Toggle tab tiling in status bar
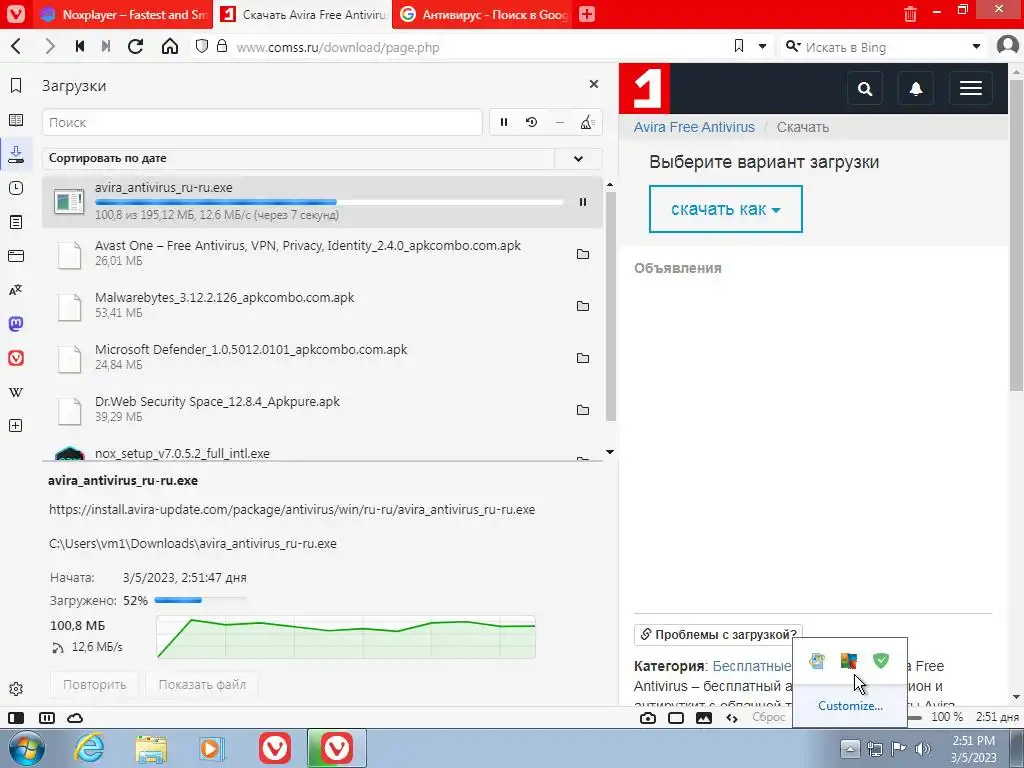The height and width of the screenshot is (768, 1024). pos(47,718)
